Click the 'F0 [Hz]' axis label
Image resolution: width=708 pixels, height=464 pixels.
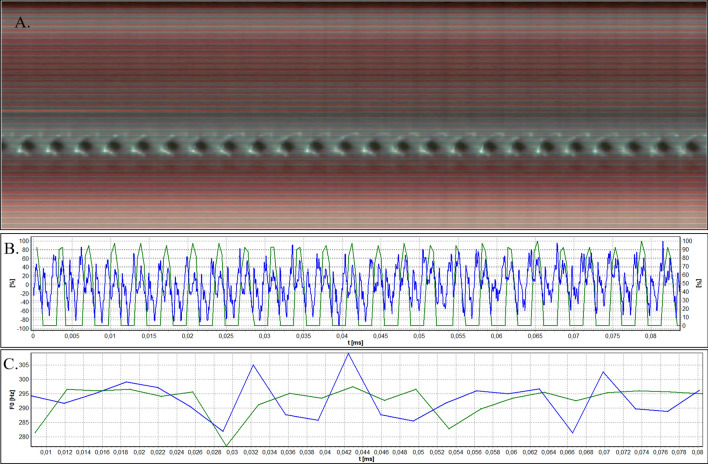(x=11, y=401)
